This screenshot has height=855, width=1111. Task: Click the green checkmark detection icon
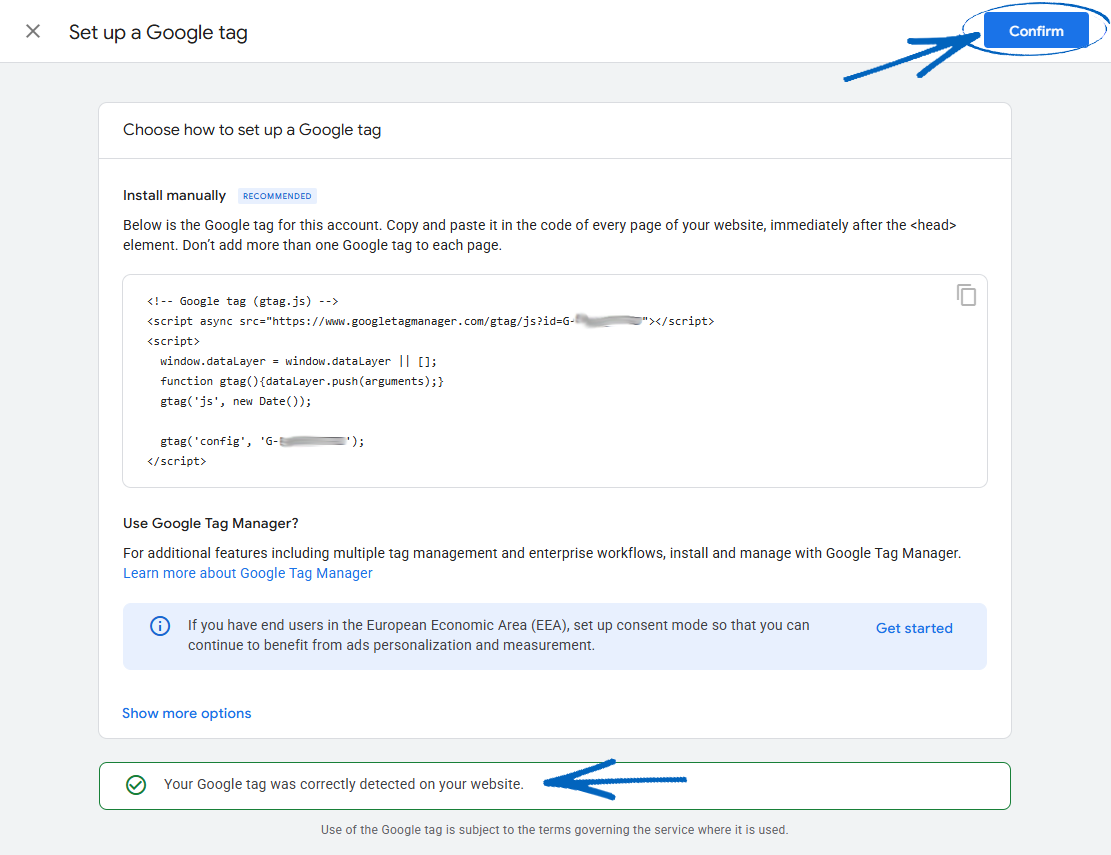(136, 785)
